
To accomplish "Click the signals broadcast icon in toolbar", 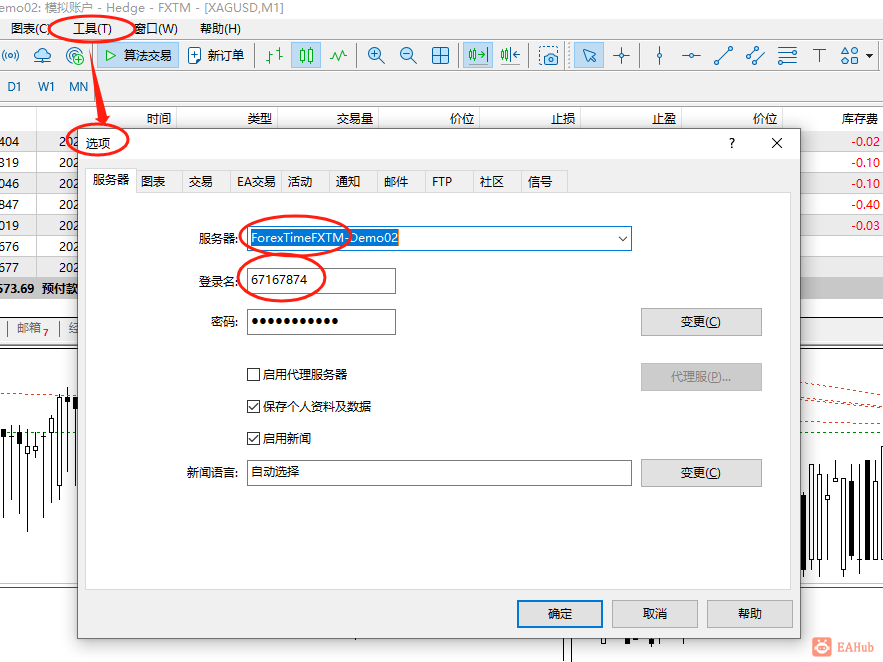I will pos(10,55).
